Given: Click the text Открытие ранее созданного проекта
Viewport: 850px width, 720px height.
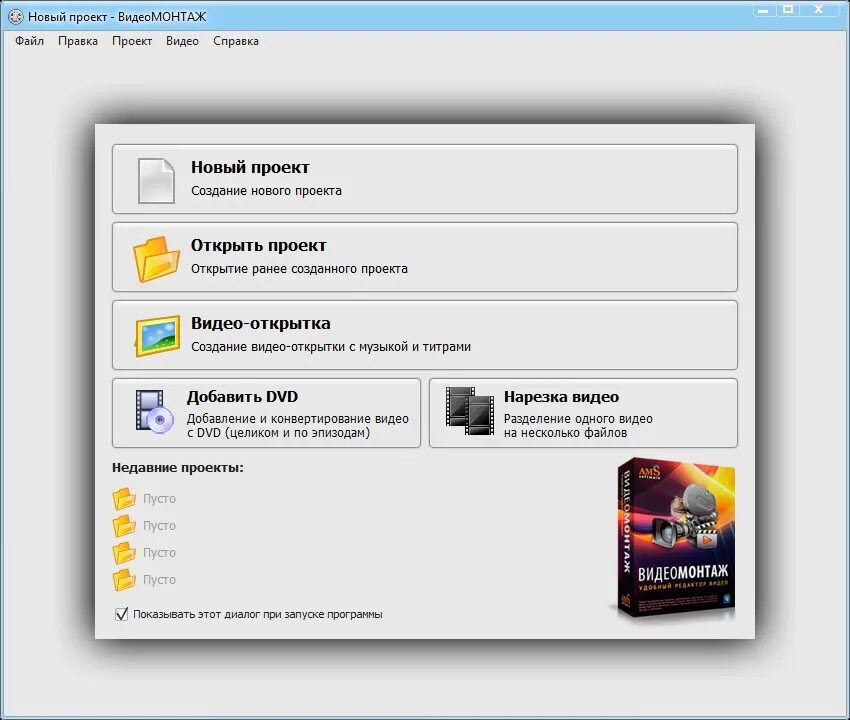Looking at the screenshot, I should click(299, 269).
